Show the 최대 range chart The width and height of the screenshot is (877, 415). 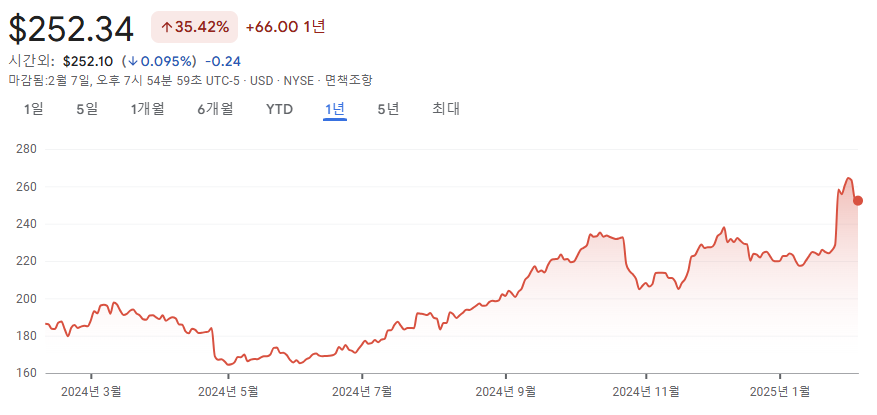[446, 109]
